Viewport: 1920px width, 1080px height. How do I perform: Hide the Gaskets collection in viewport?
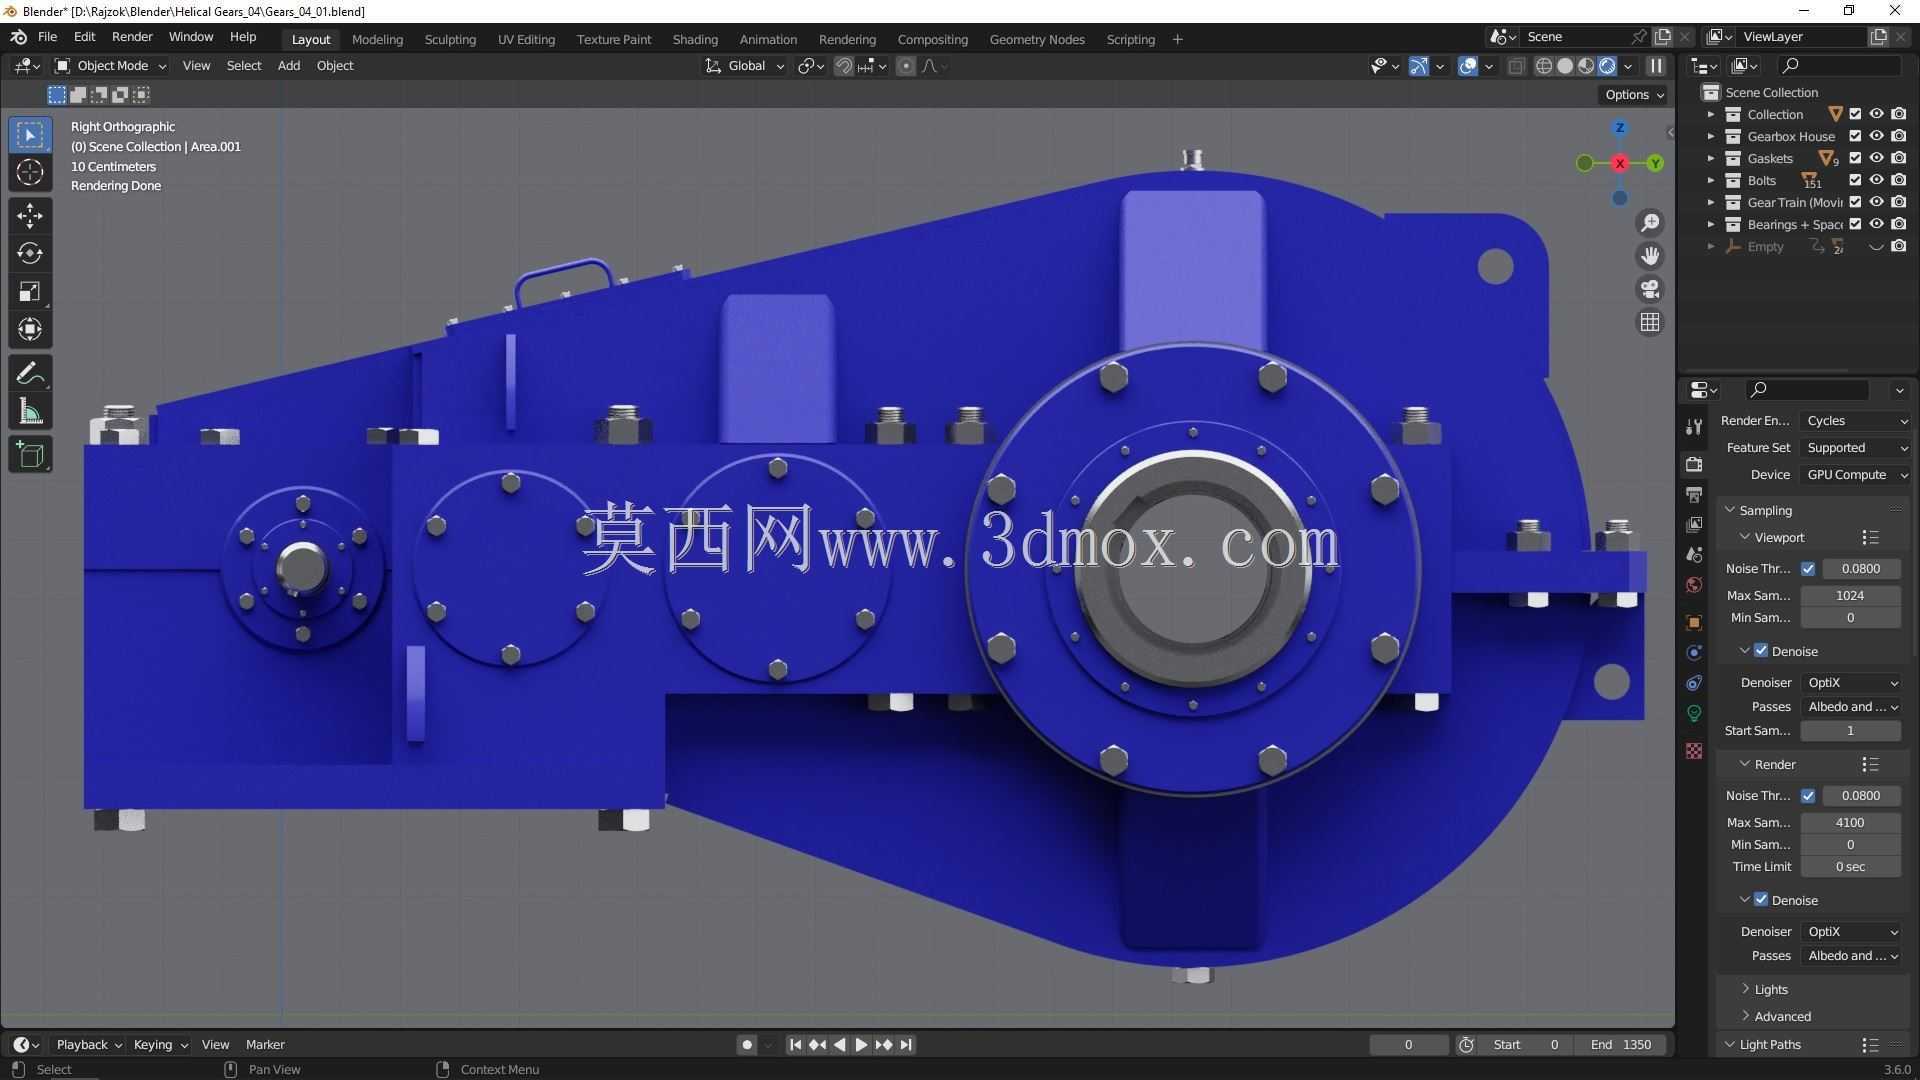tap(1877, 158)
